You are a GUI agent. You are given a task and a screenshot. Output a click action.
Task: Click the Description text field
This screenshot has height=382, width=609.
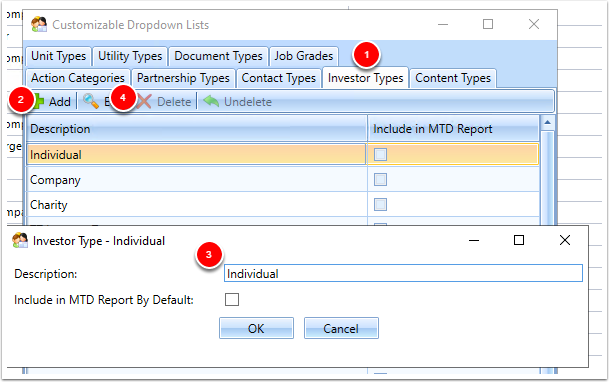pos(403,273)
